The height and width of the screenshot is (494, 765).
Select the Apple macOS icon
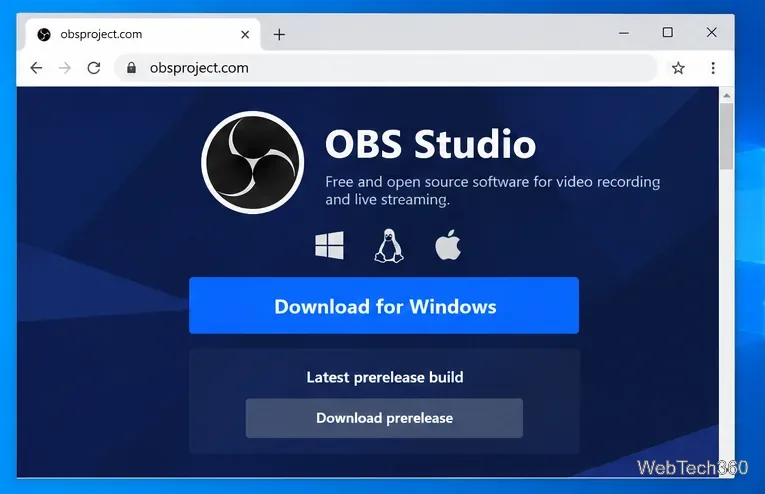(448, 245)
